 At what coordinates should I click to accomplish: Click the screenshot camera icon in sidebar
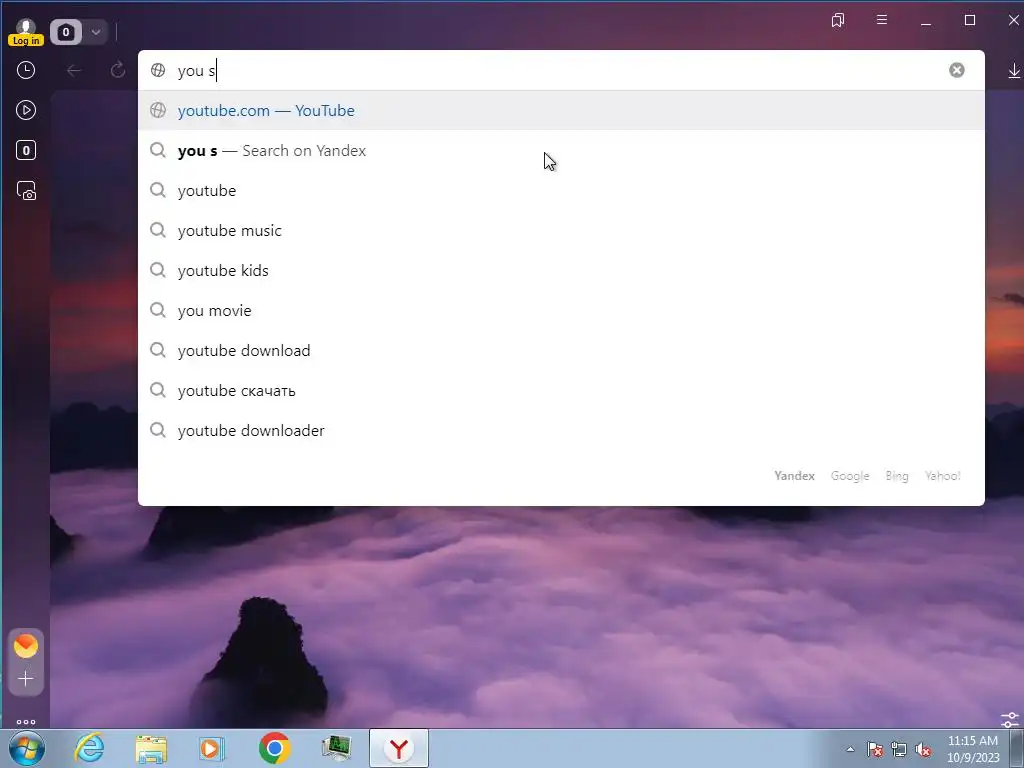(26, 191)
